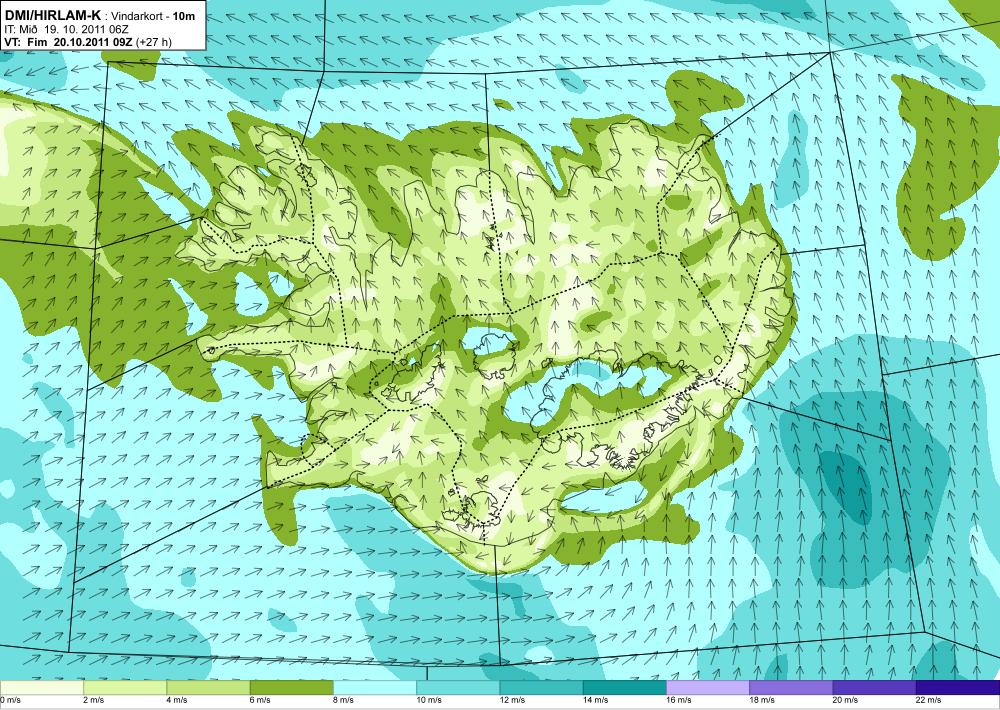Select the 18–20 m/s purple legend swatch
This screenshot has height=710, width=1000.
[x=791, y=688]
